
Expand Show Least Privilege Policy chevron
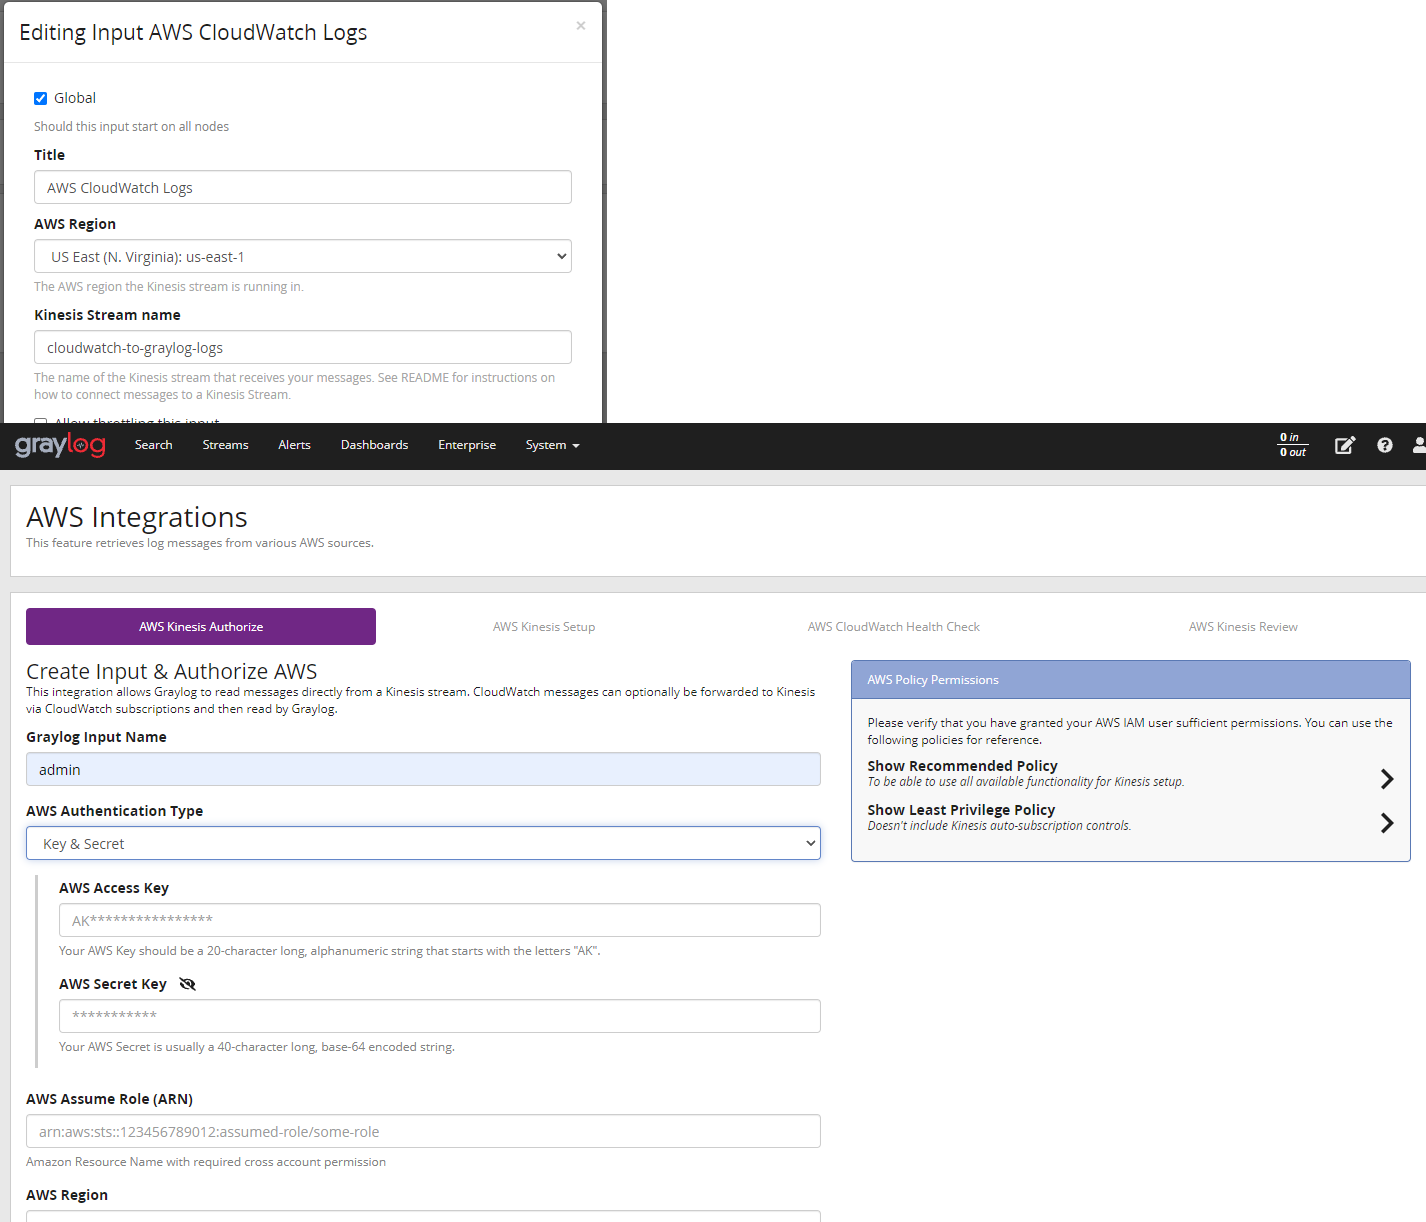[1387, 823]
